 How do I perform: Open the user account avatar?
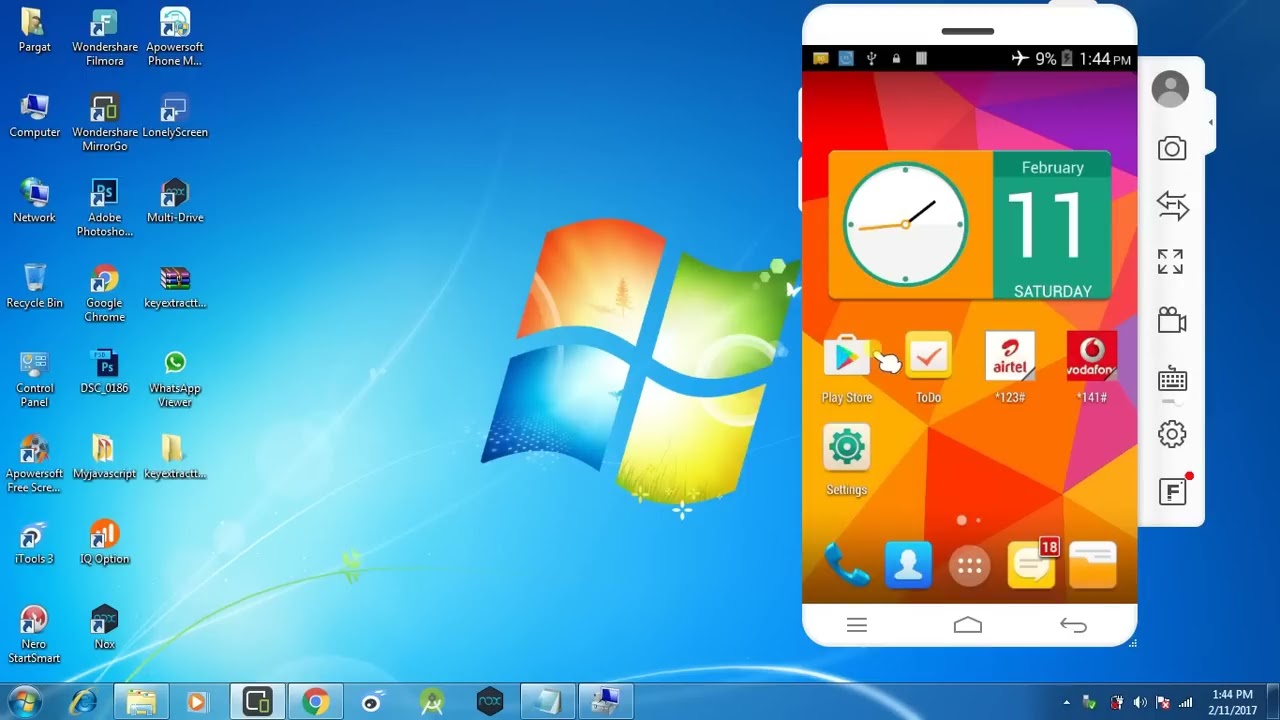coord(1170,89)
